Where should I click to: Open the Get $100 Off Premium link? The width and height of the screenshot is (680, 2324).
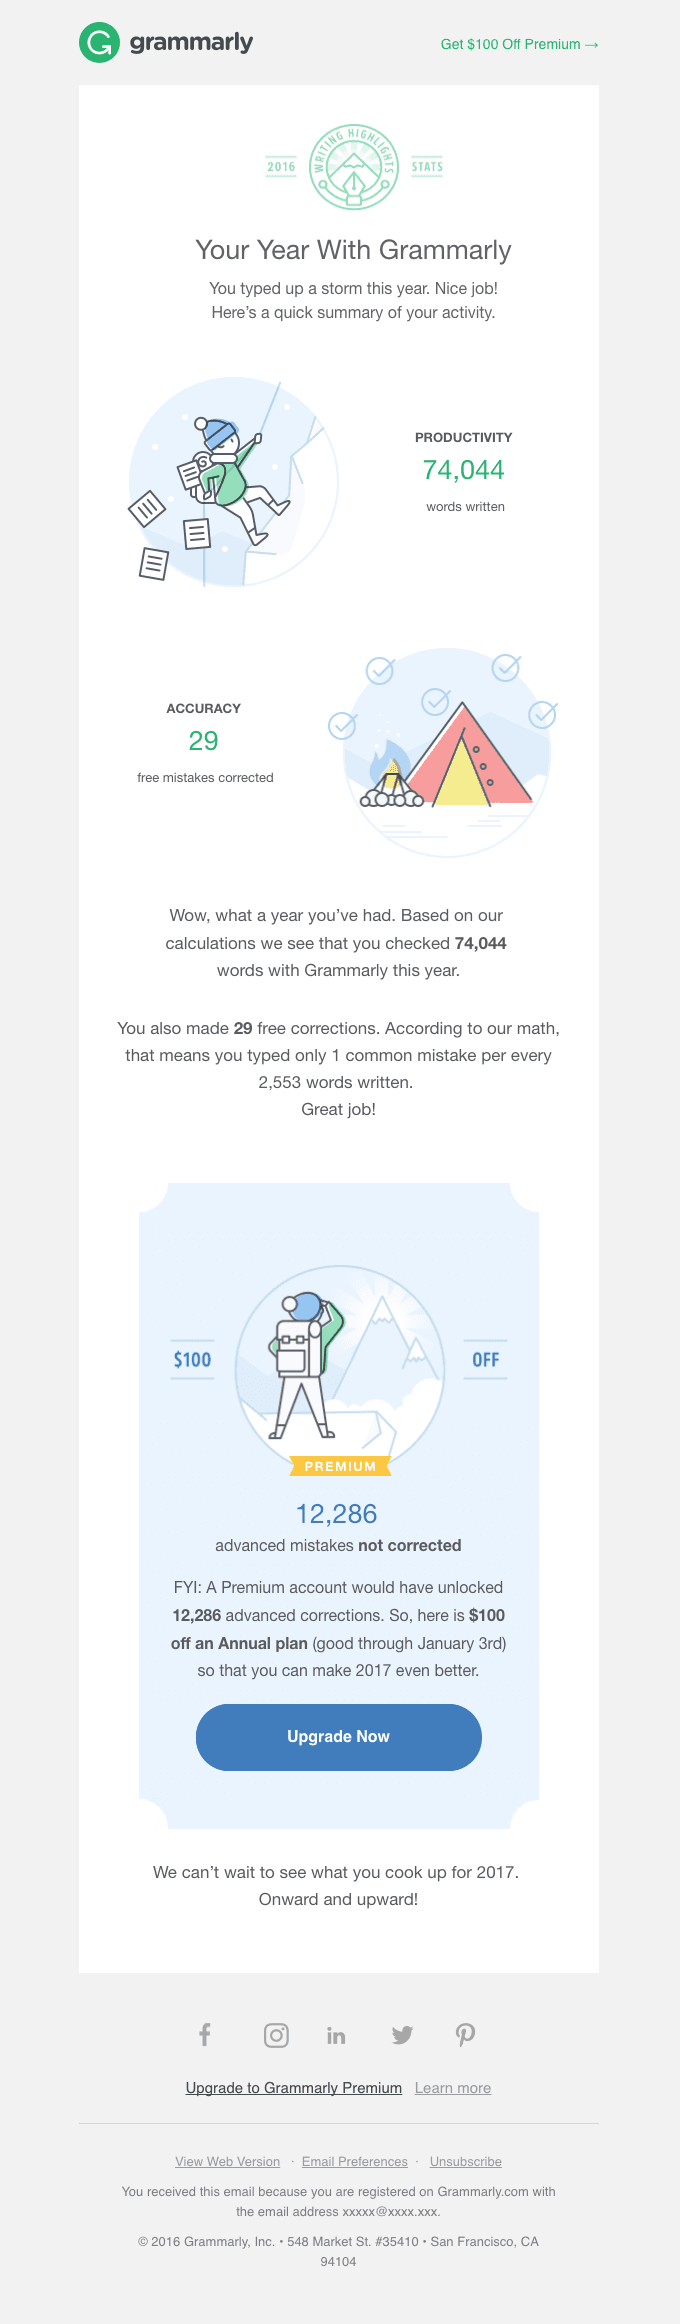click(518, 44)
